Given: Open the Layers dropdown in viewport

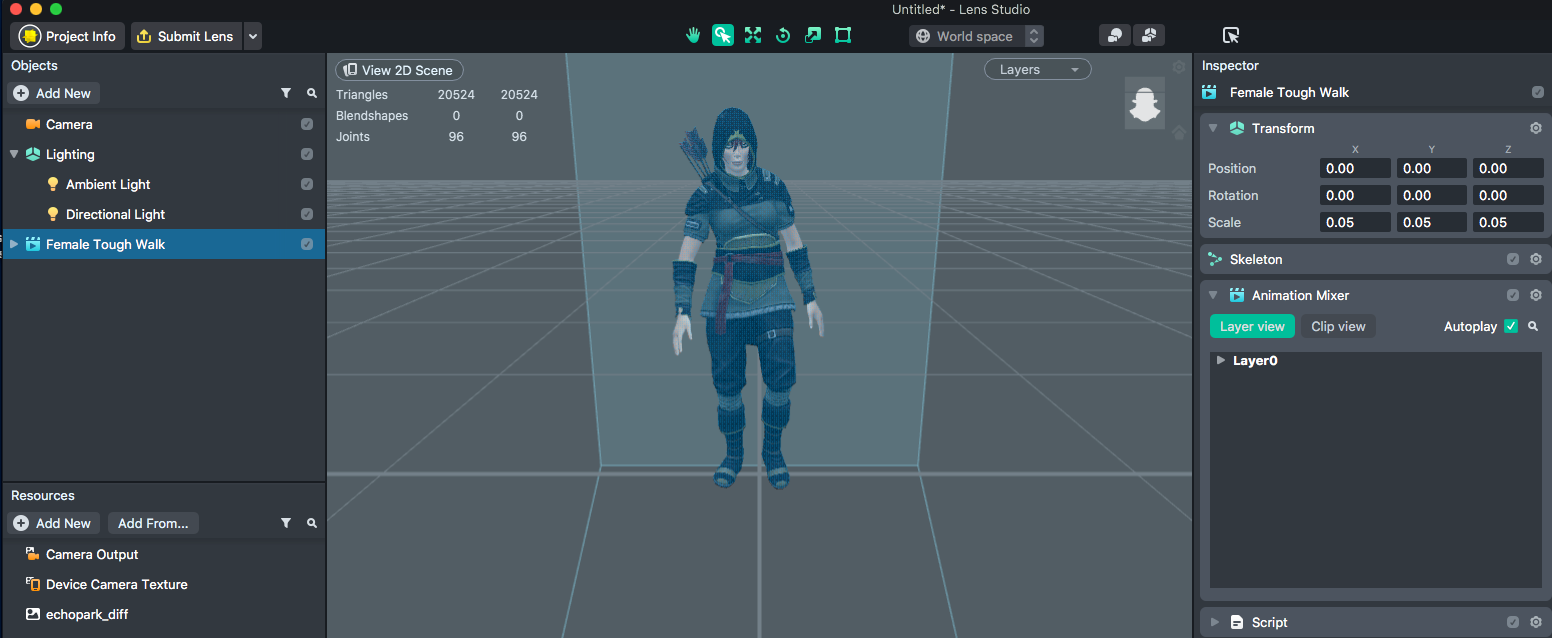Looking at the screenshot, I should point(1038,69).
